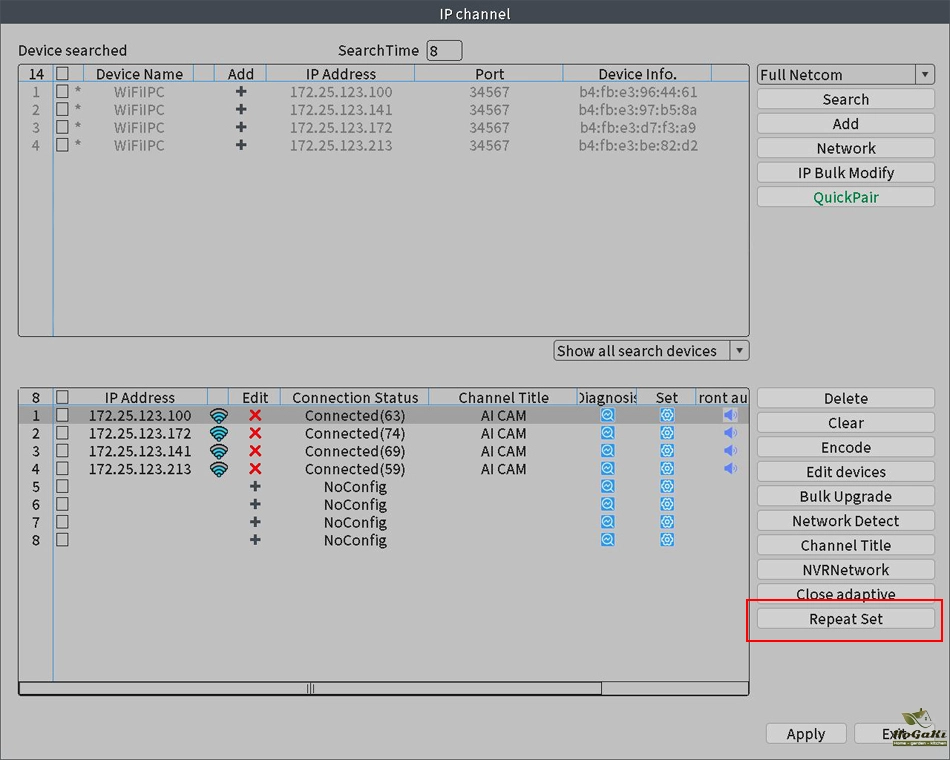This screenshot has width=950, height=760.
Task: Click the Device Name column header
Action: click(139, 74)
